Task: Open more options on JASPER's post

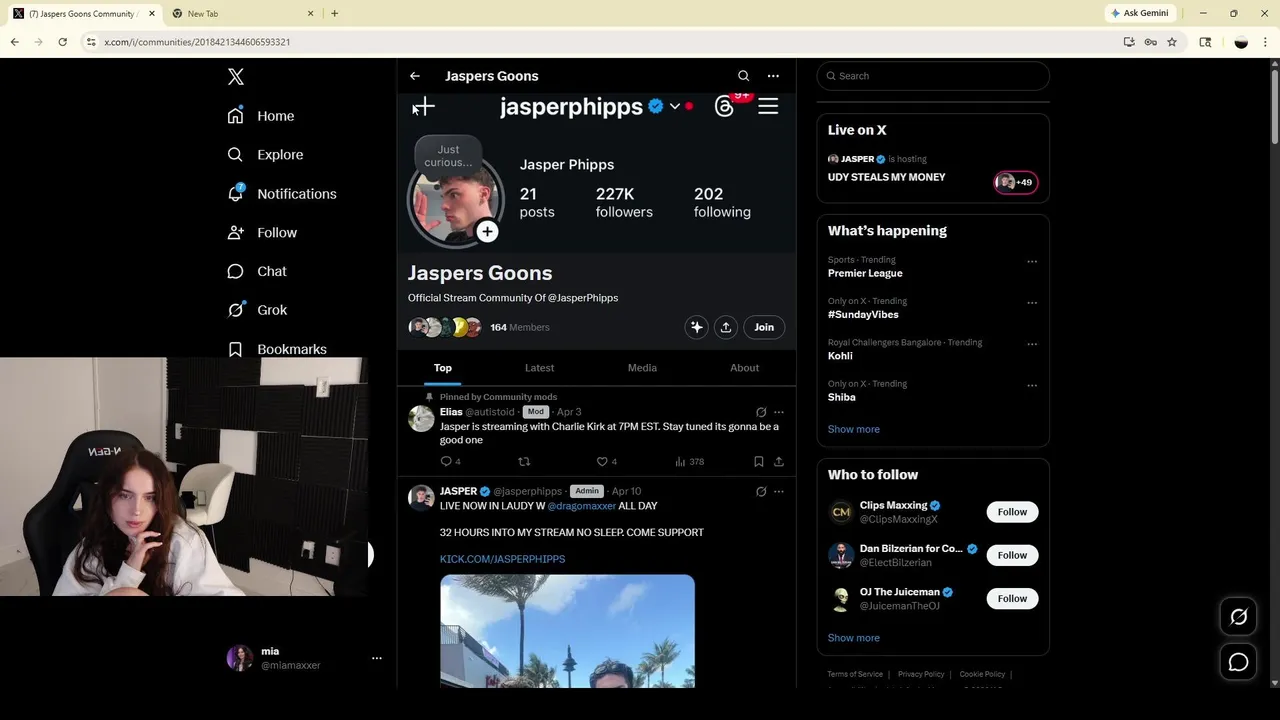Action: 779,491
